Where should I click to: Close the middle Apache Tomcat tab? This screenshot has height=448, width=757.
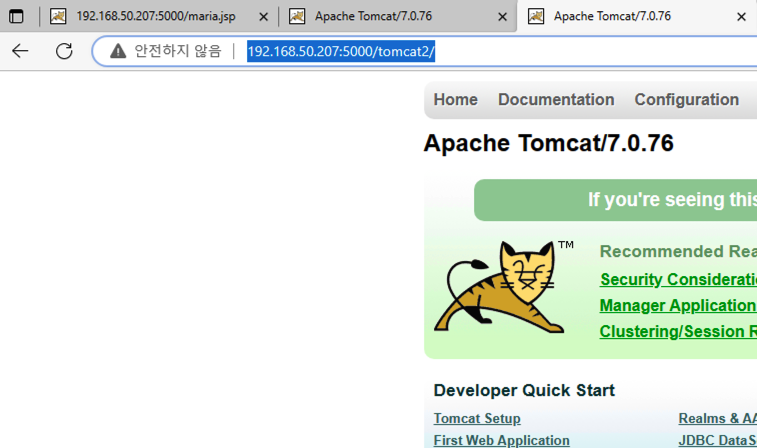(x=502, y=17)
